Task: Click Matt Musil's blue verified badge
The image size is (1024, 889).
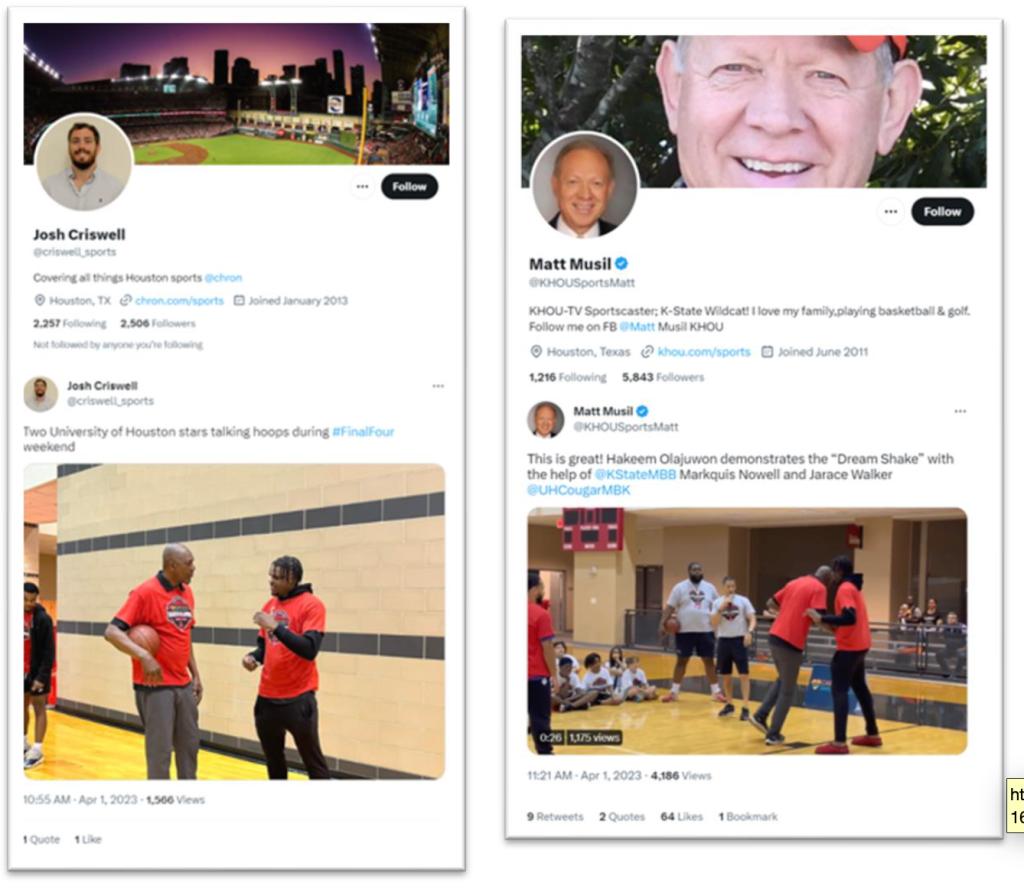Action: tap(622, 264)
